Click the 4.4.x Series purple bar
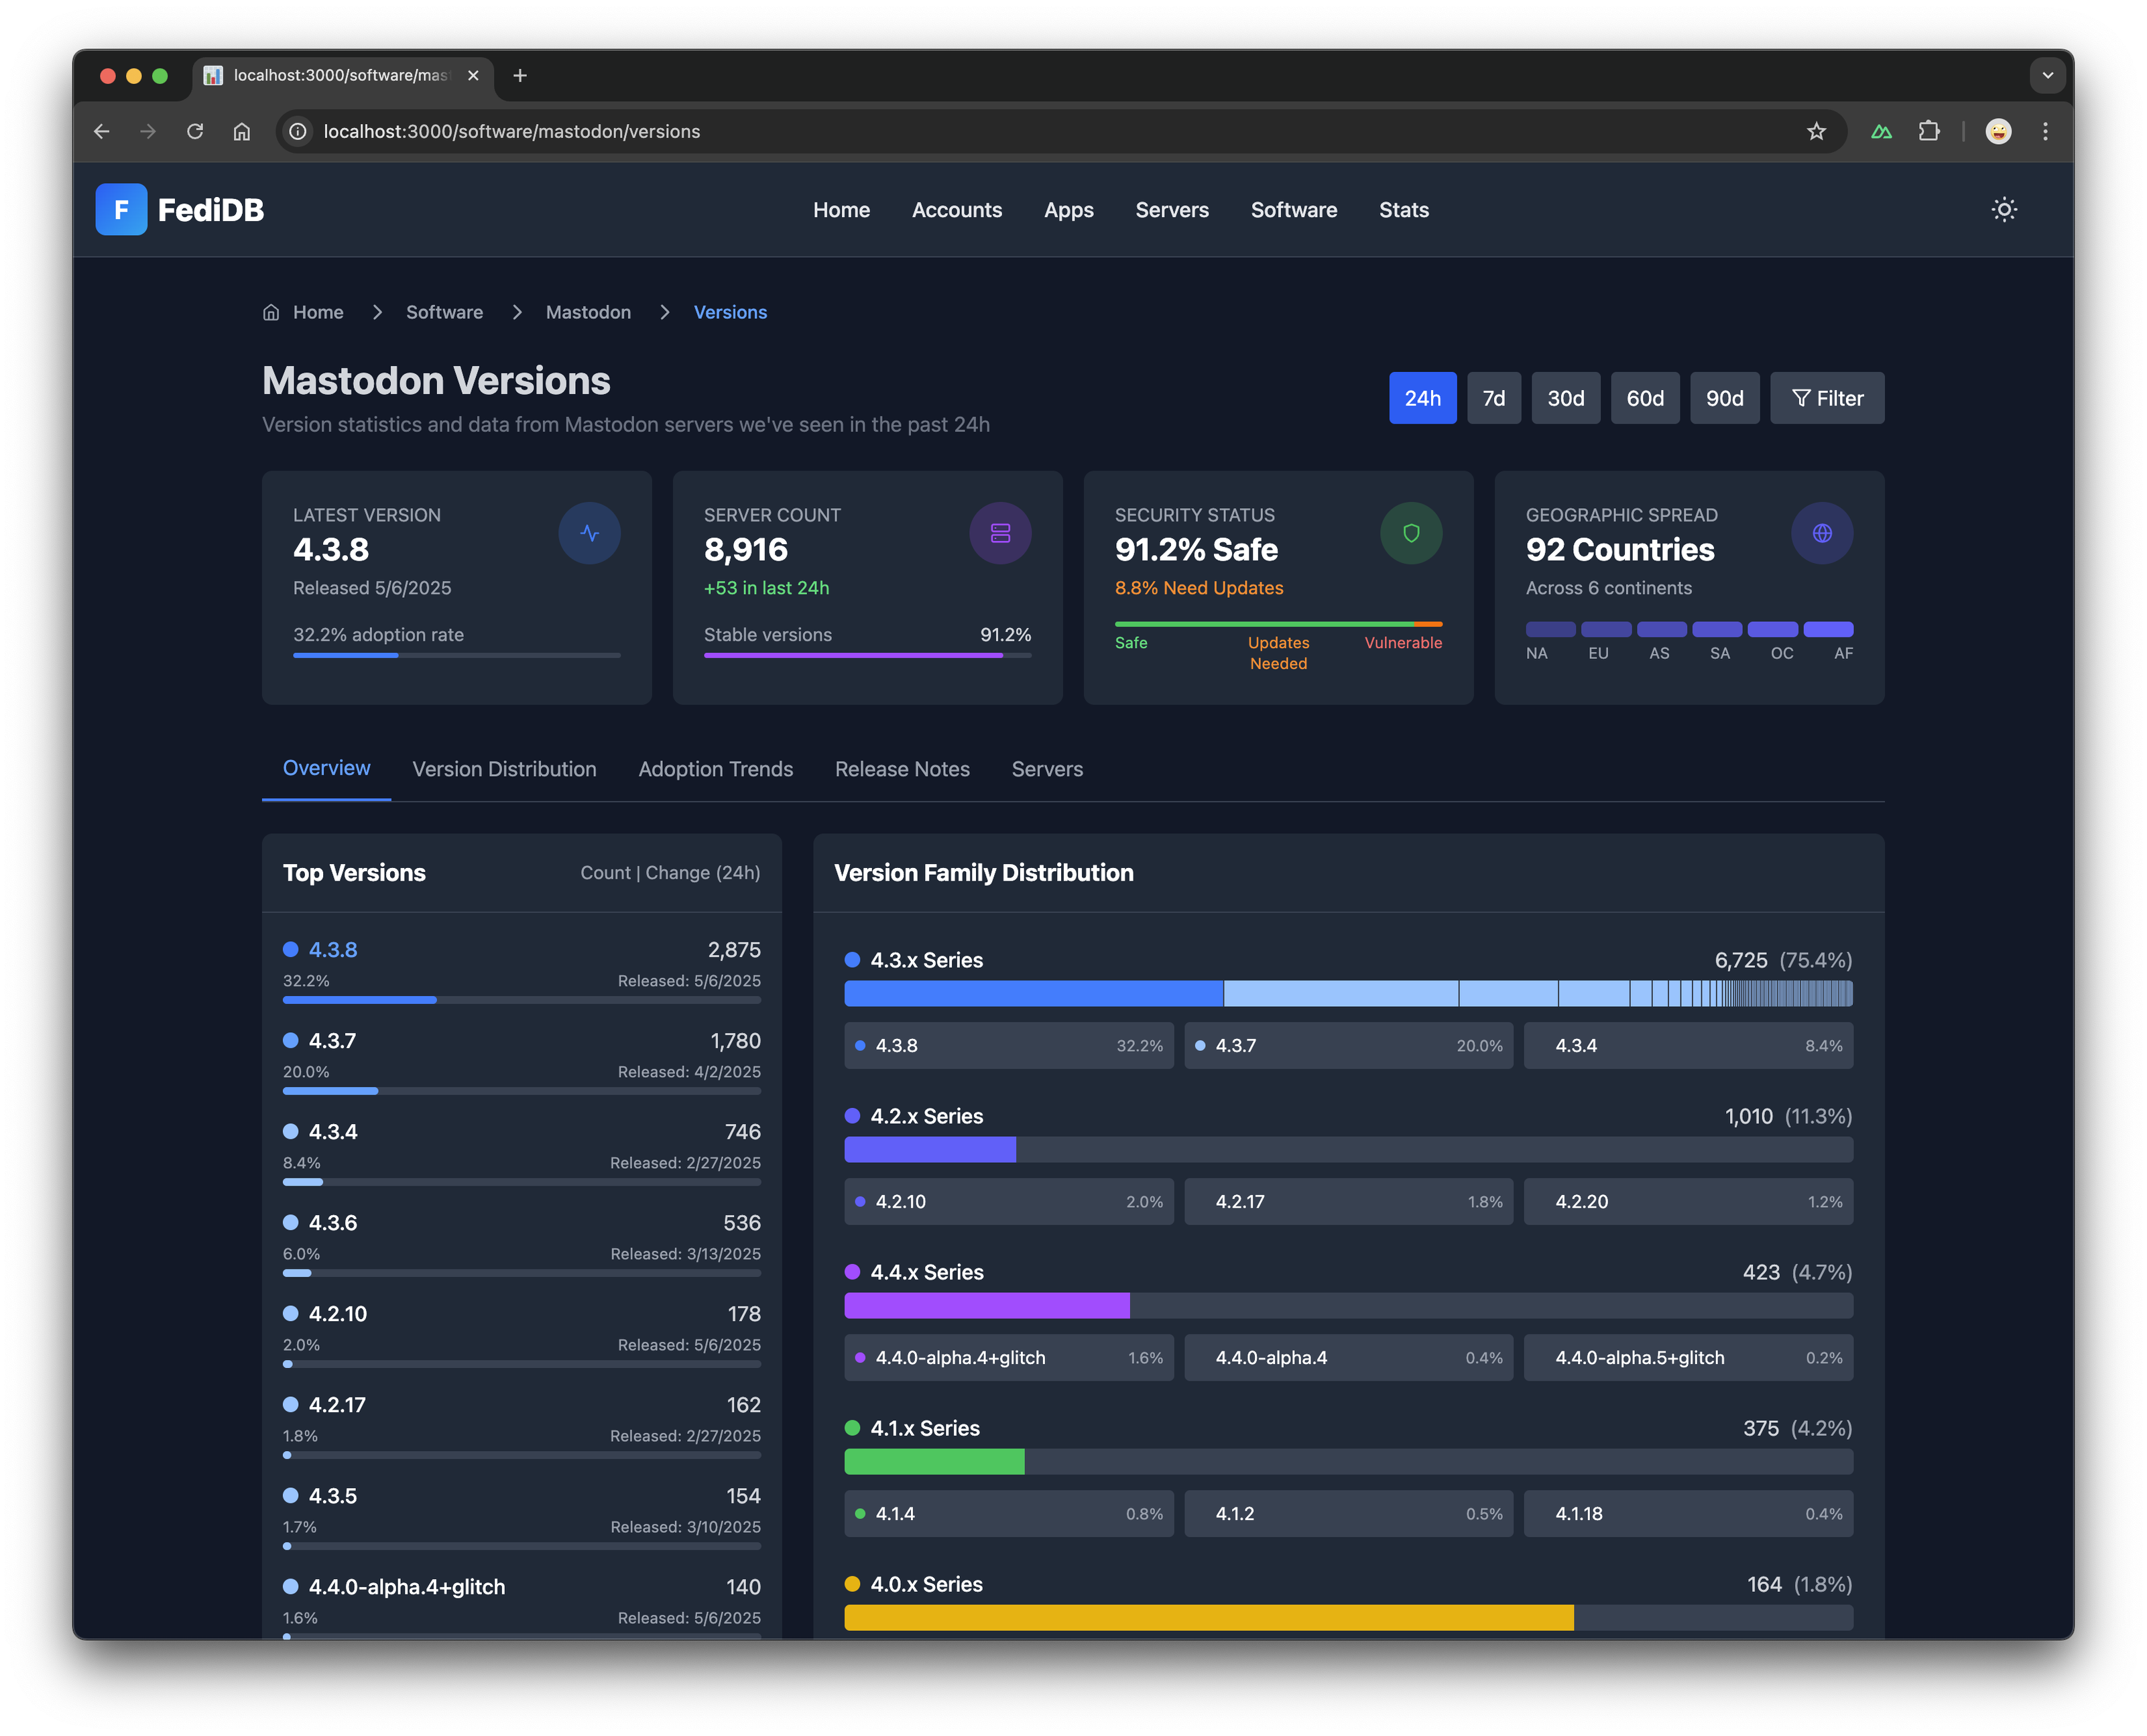This screenshot has height=1736, width=2147. 986,1305
